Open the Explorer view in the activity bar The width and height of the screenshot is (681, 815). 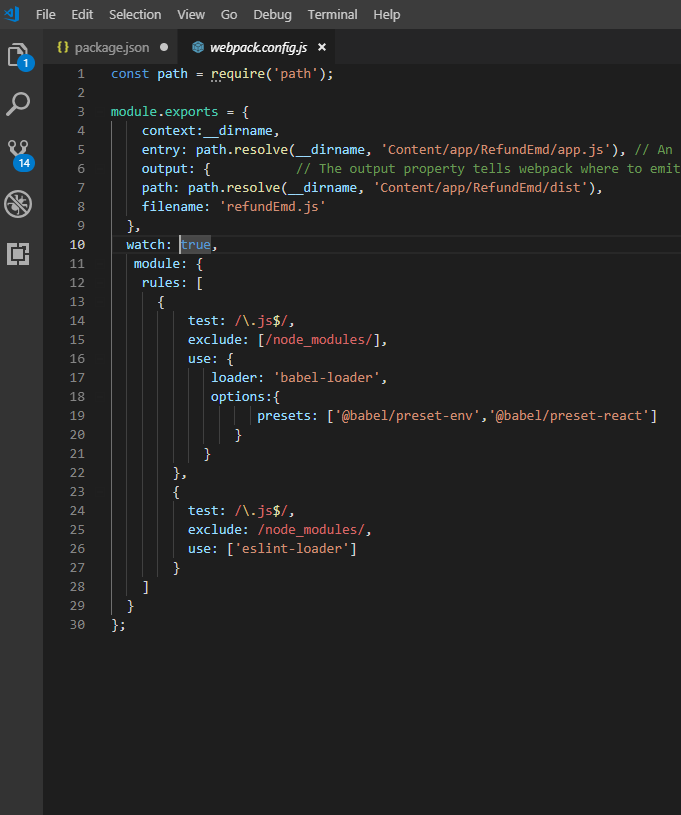[20, 56]
